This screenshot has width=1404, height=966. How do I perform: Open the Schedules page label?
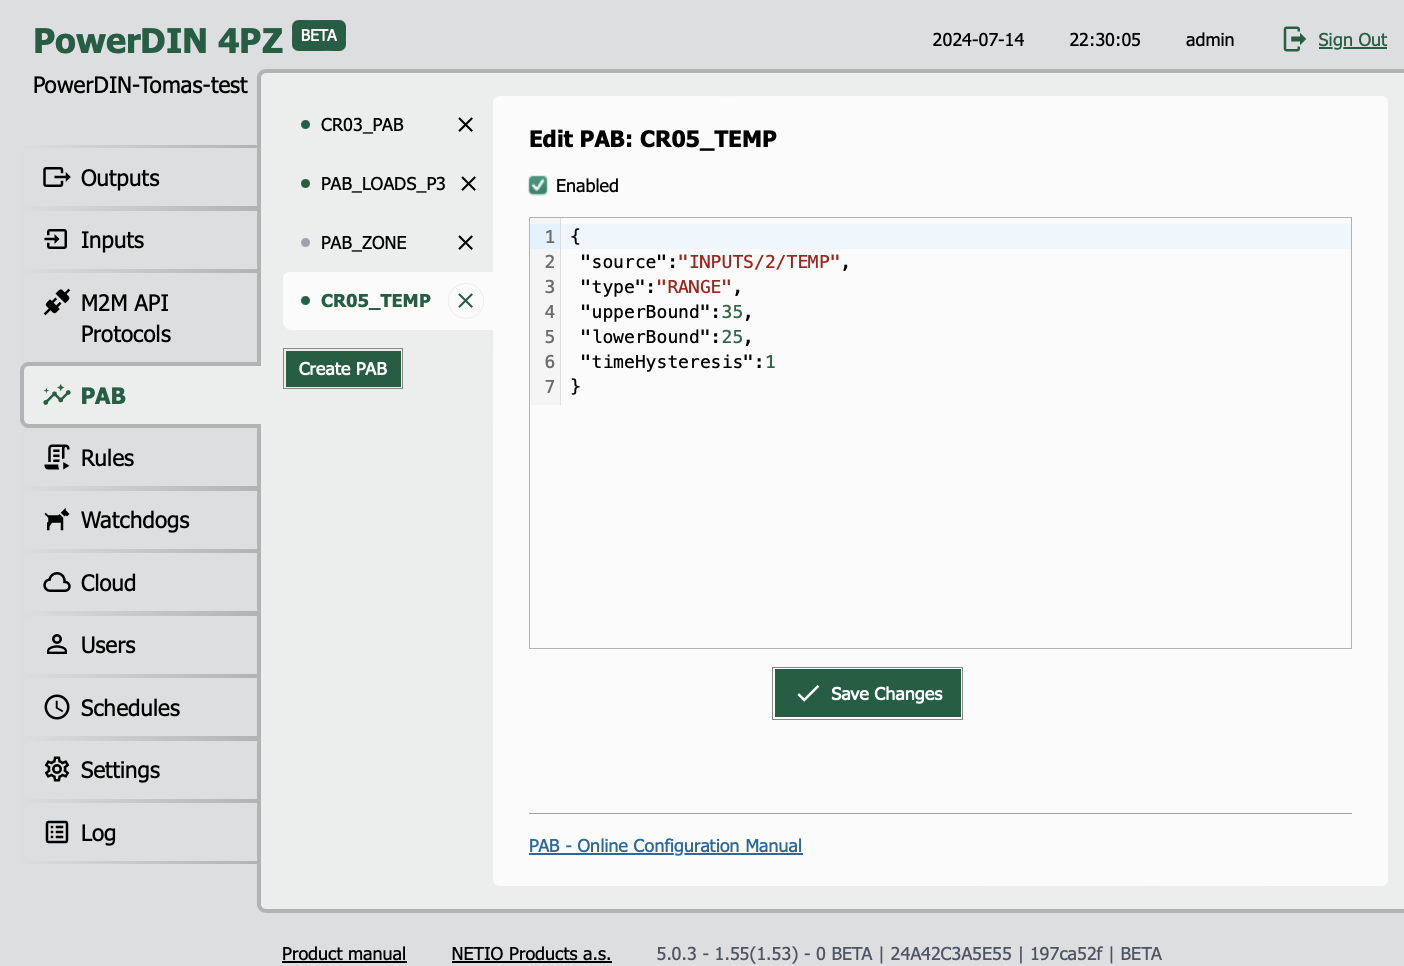[130, 708]
